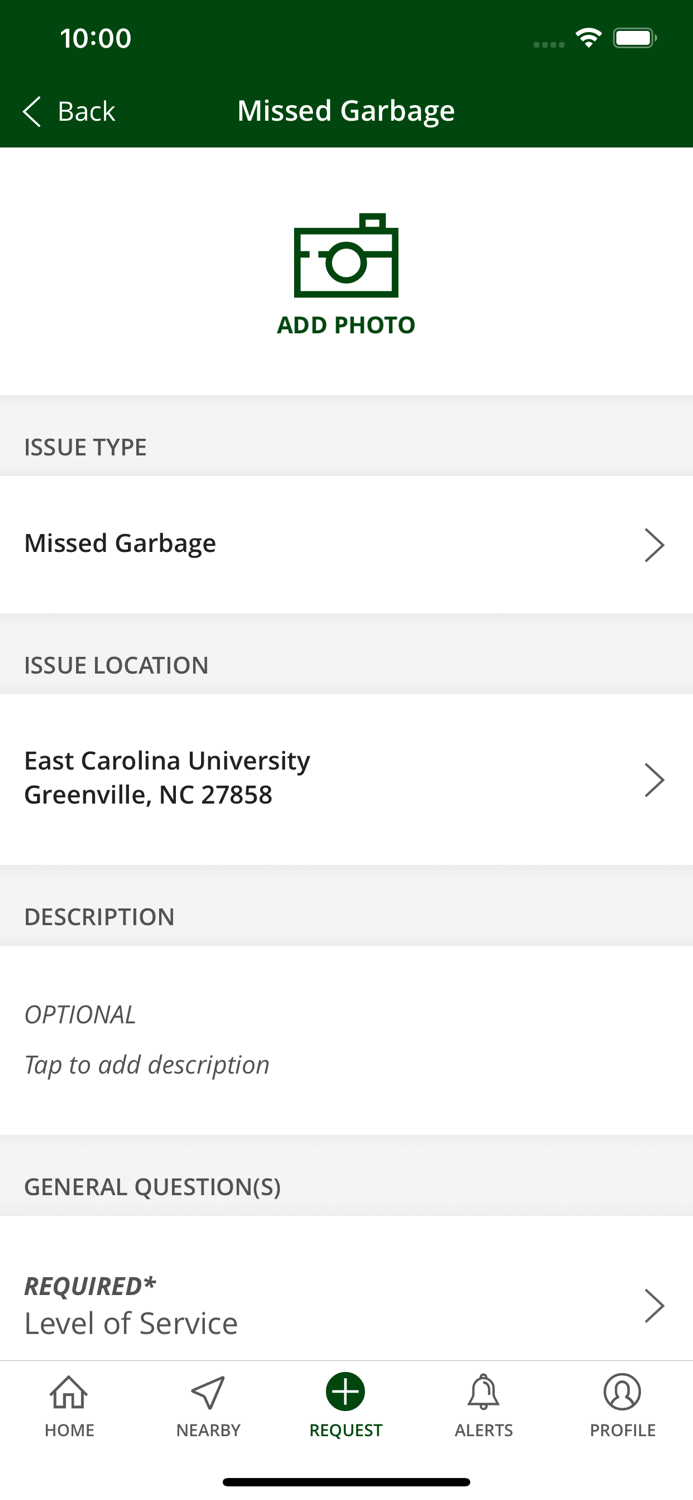Tap the Back text link
693x1500 pixels.
(x=86, y=111)
